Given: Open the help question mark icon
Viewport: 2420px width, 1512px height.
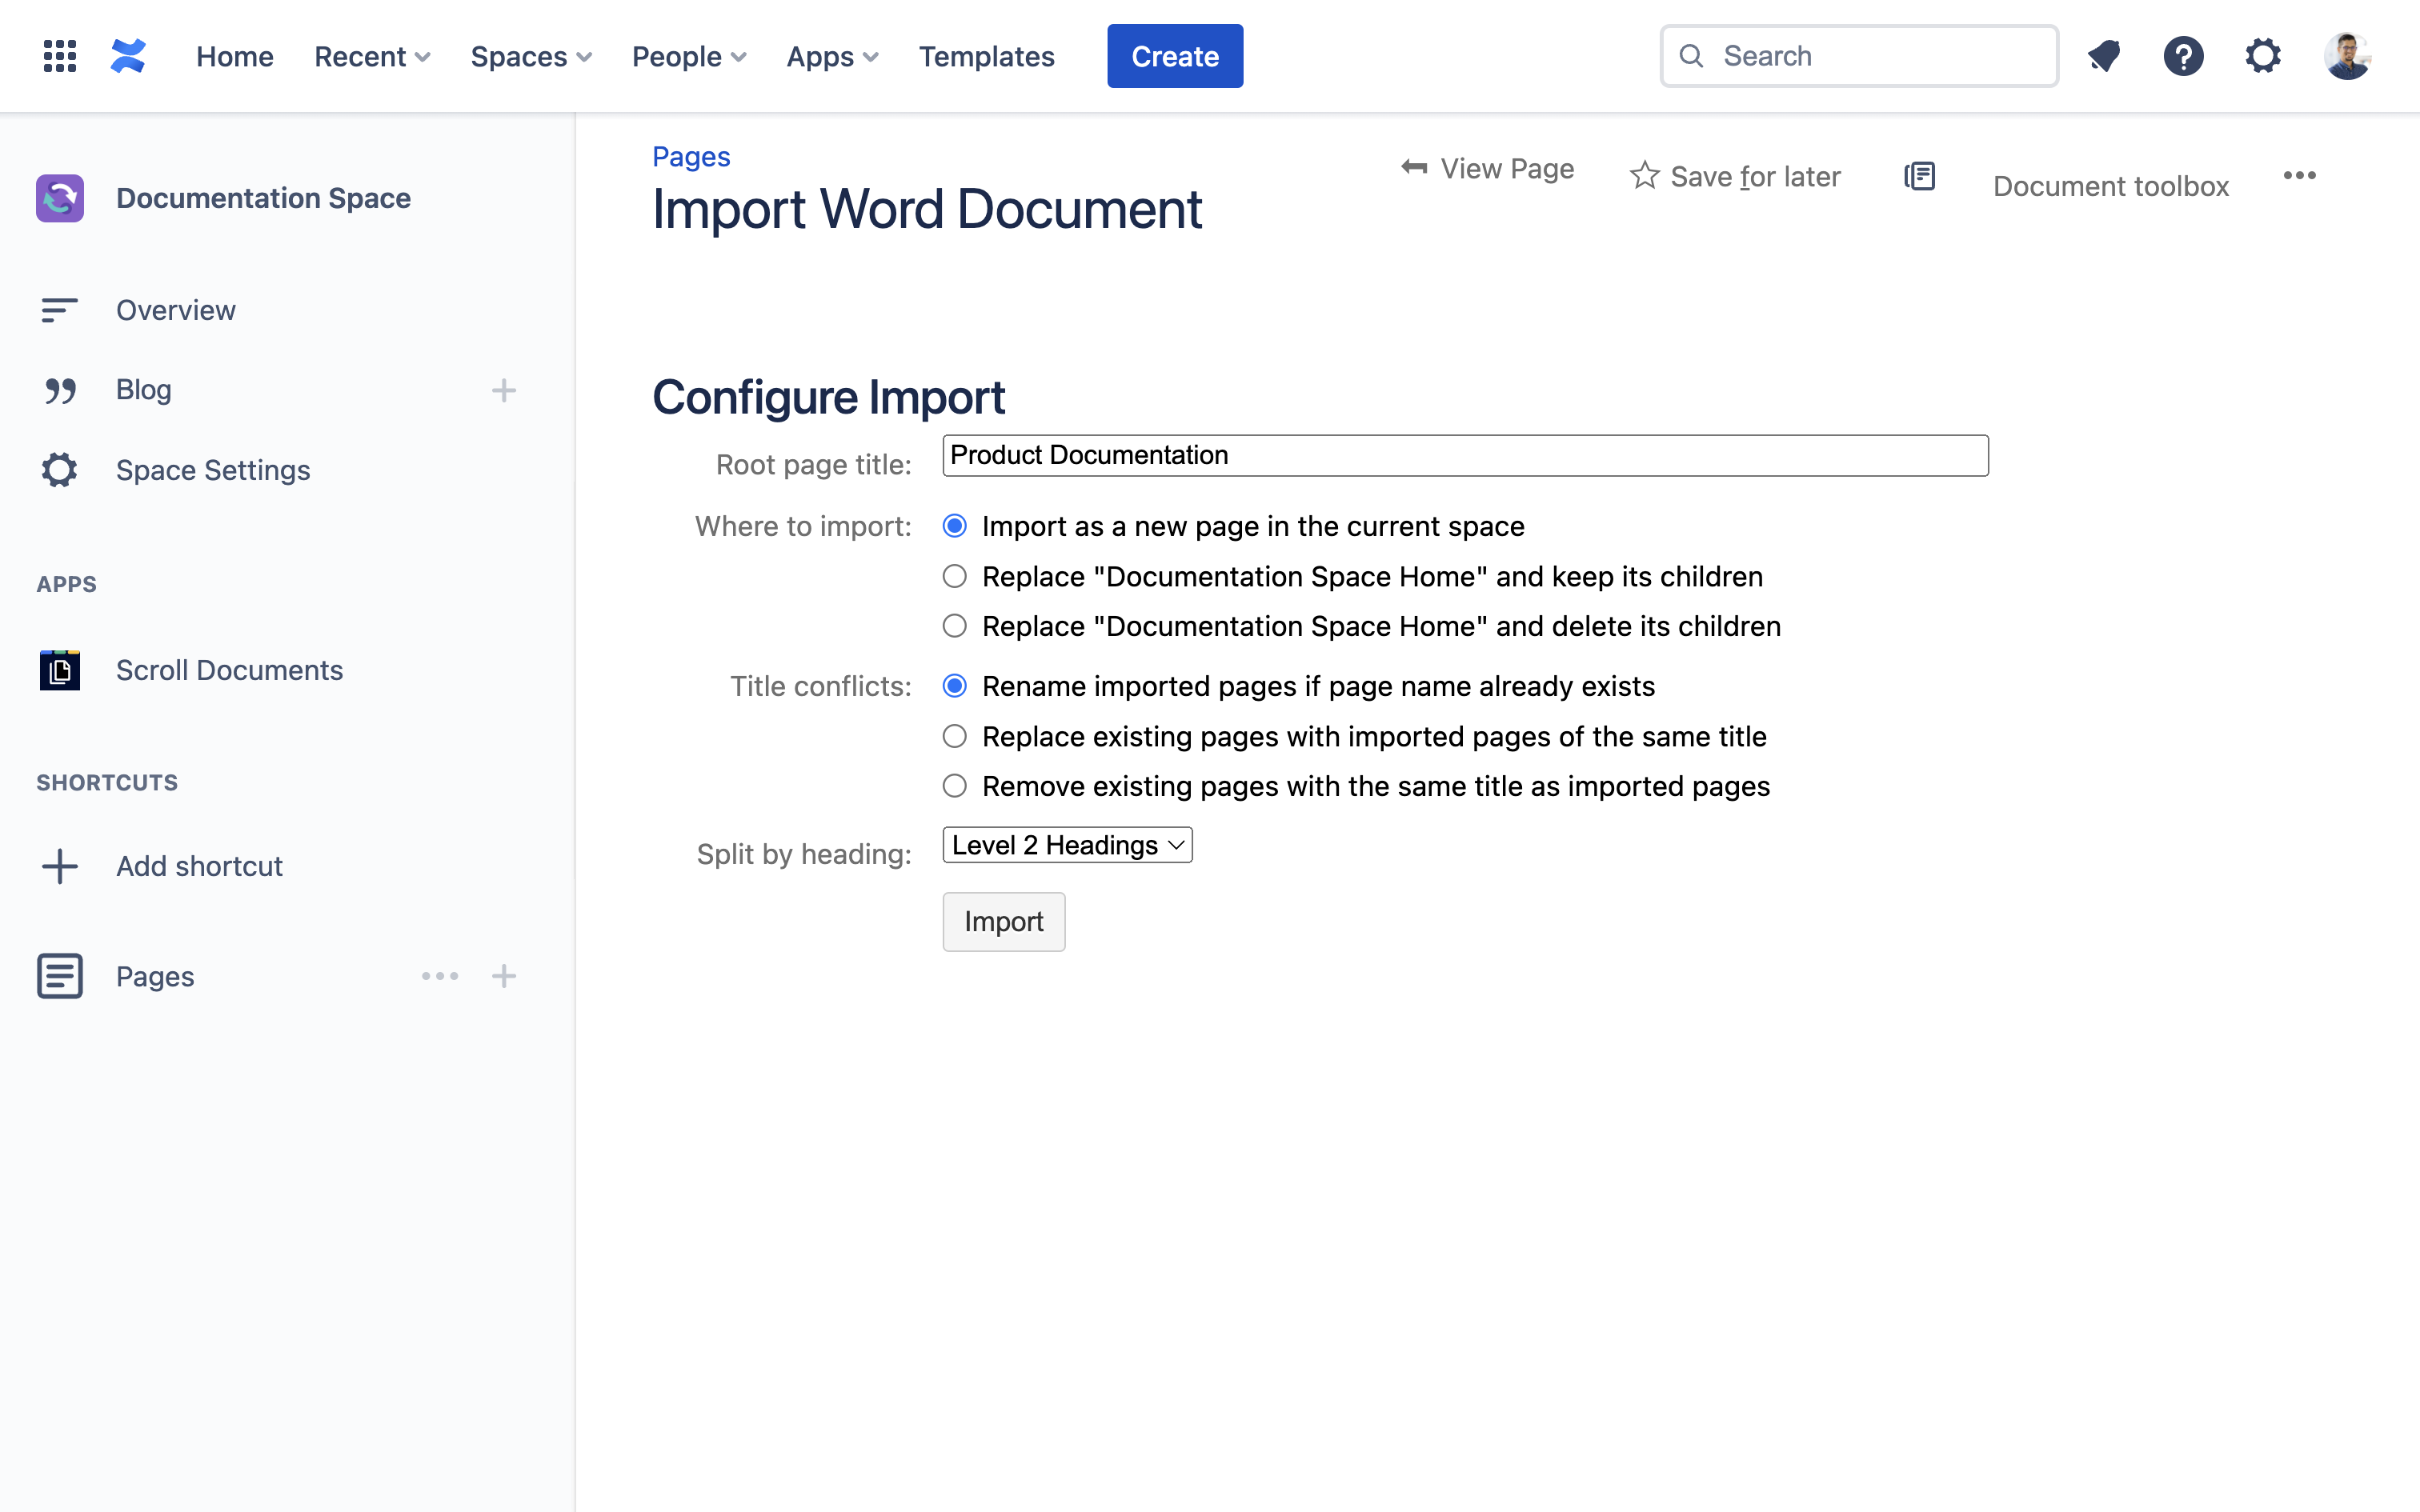Looking at the screenshot, I should (2183, 56).
